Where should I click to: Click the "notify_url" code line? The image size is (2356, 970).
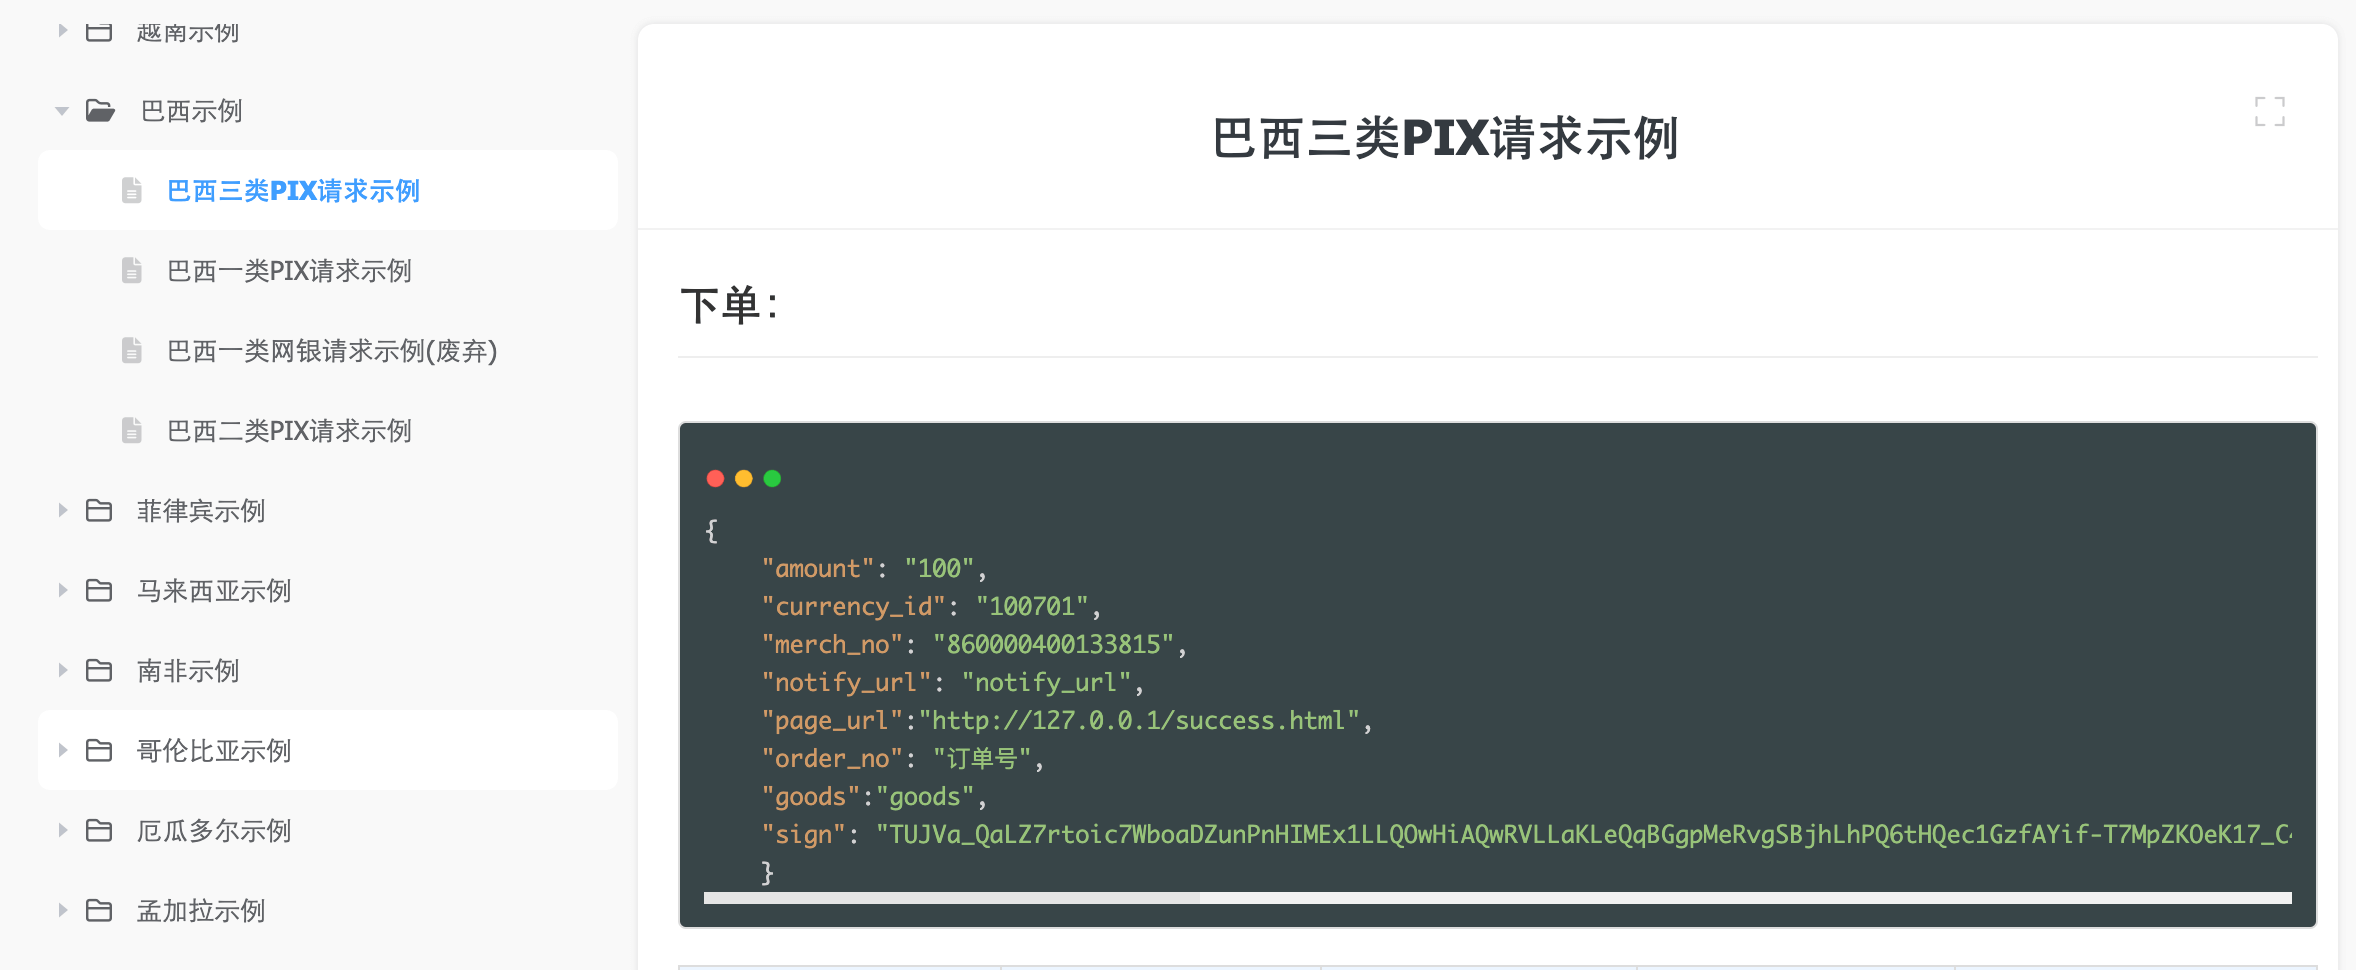pos(952,682)
